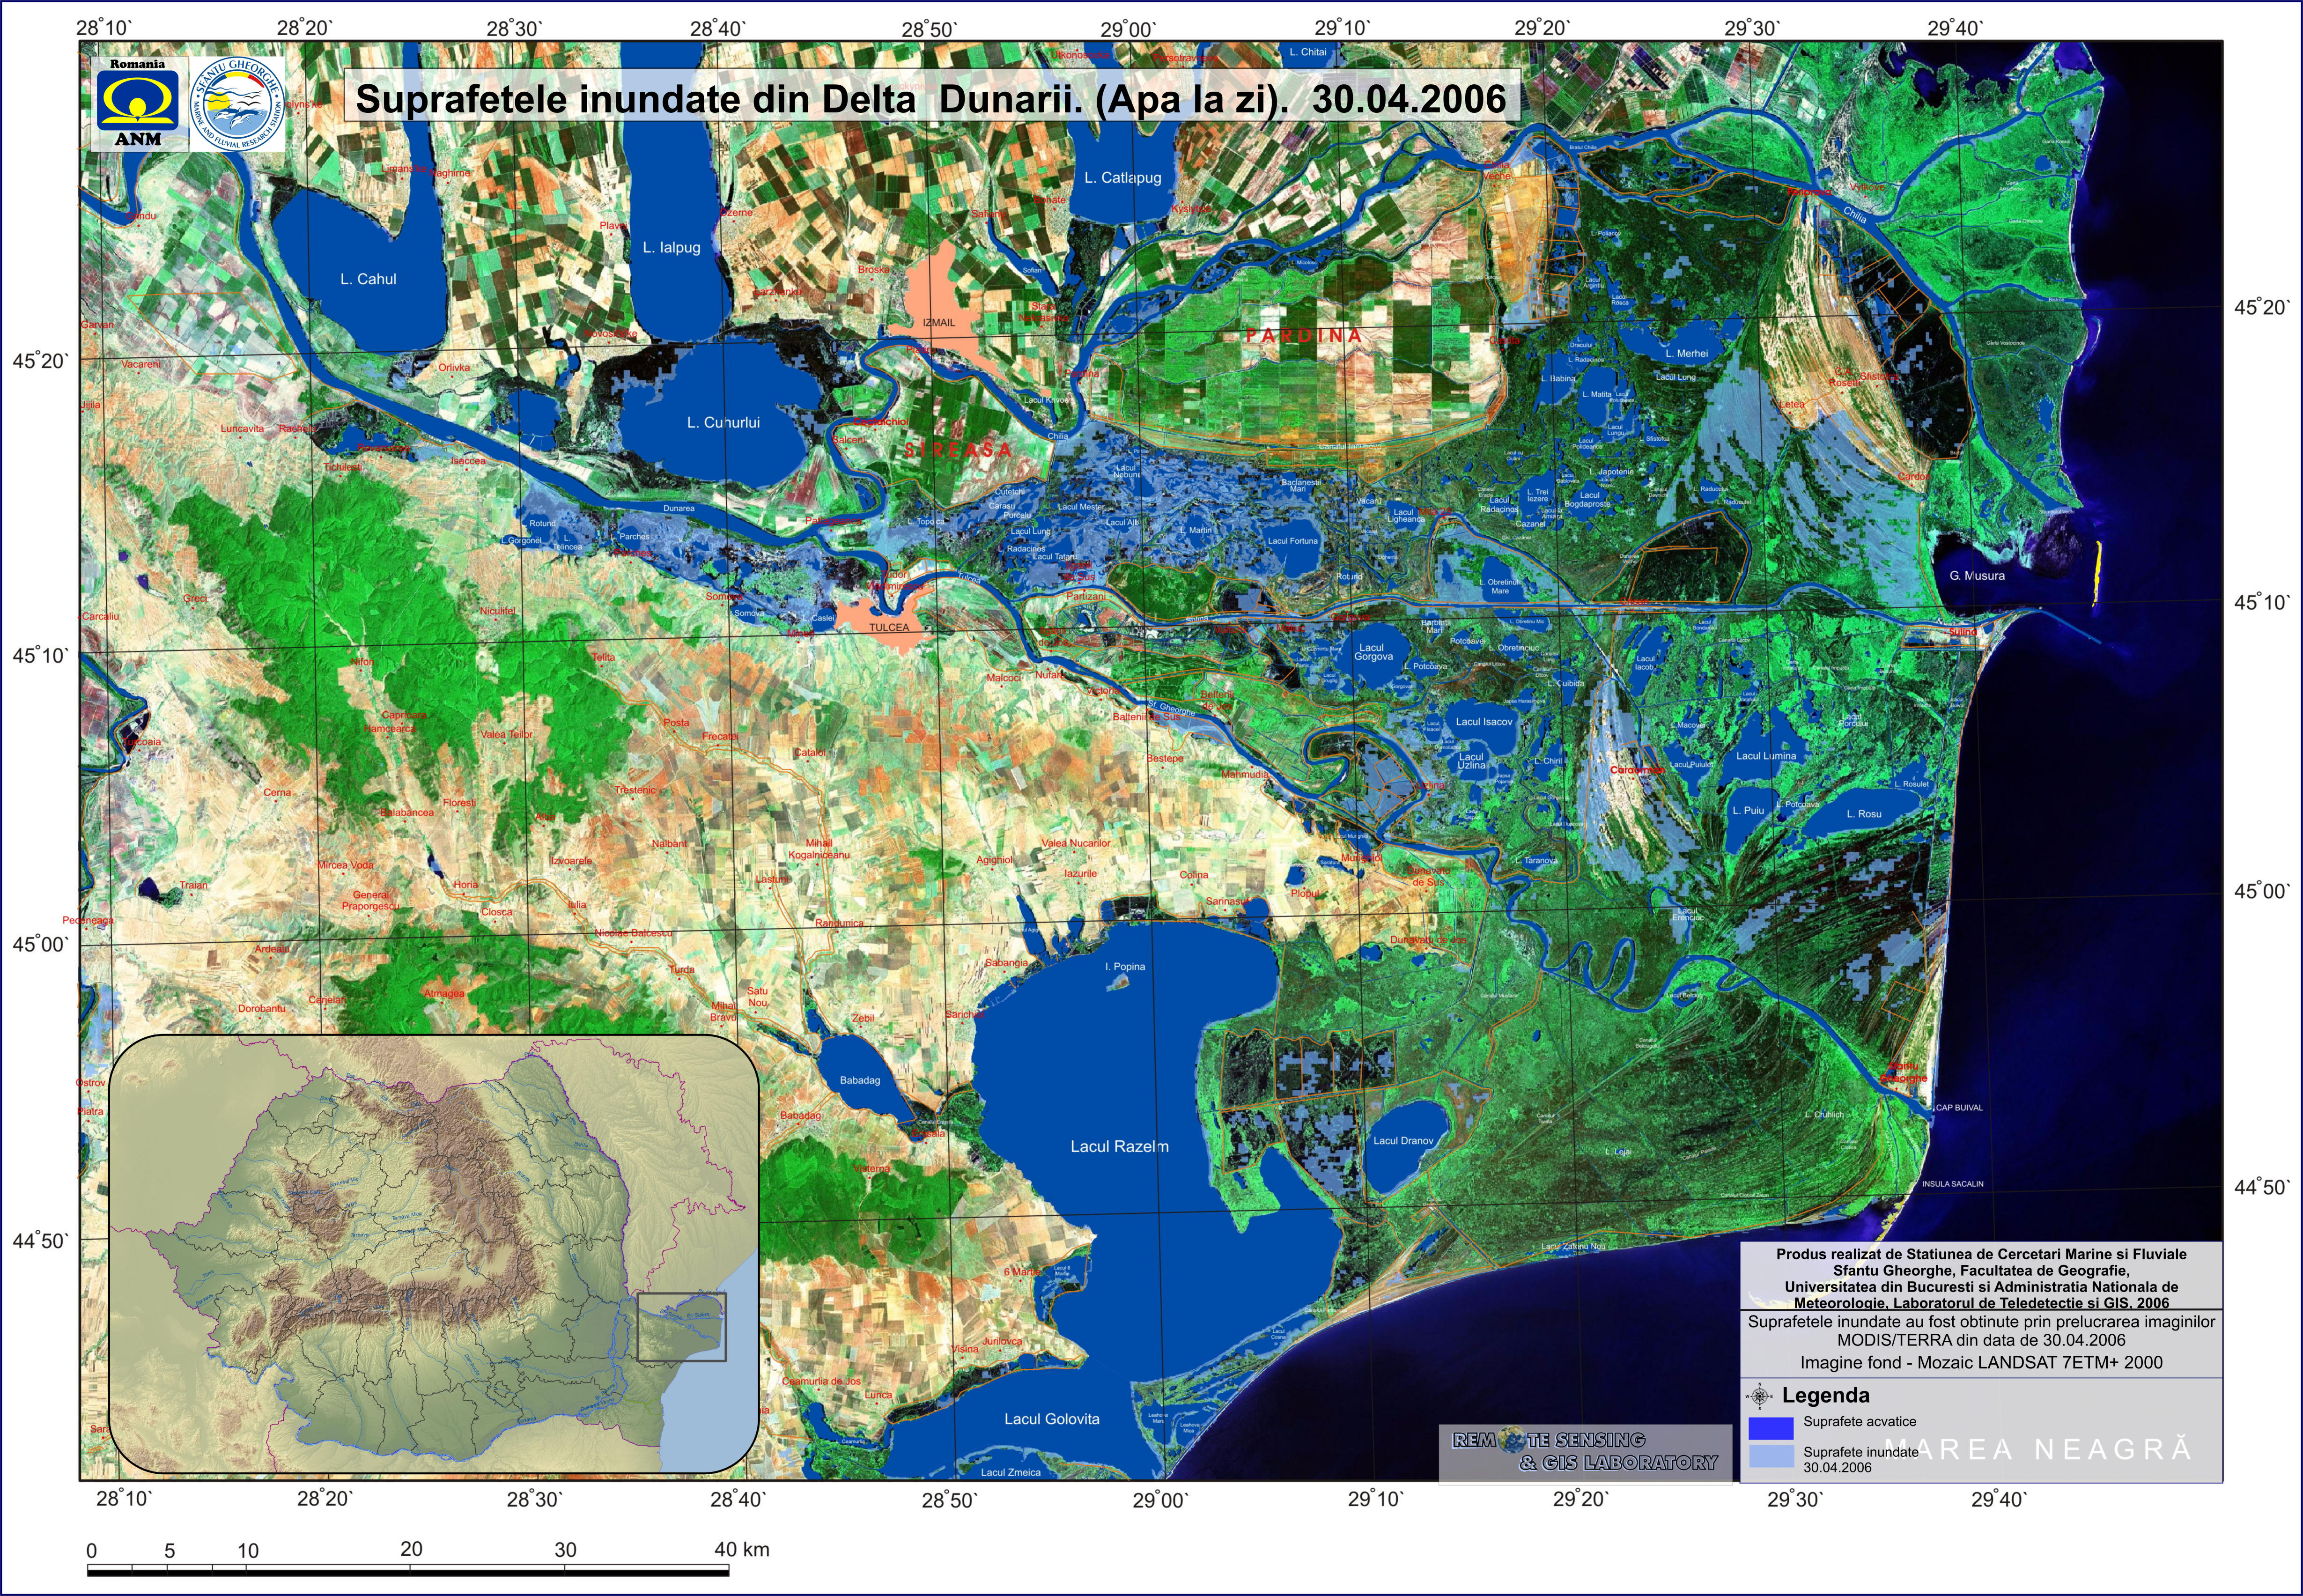Click the 'Lacul Fortuna' label

pos(1293,540)
